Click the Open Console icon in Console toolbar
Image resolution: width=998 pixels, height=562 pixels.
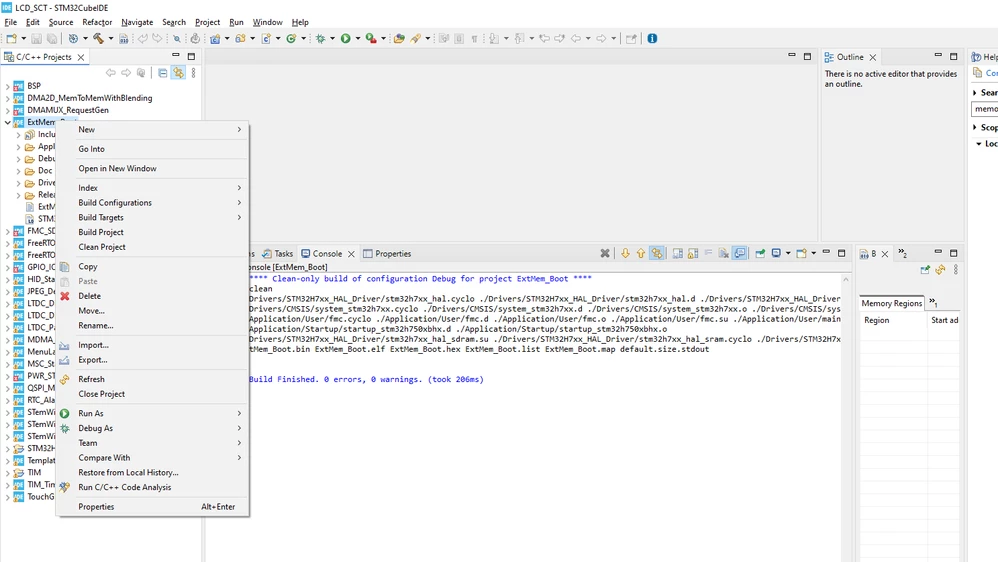pyautogui.click(x=801, y=253)
